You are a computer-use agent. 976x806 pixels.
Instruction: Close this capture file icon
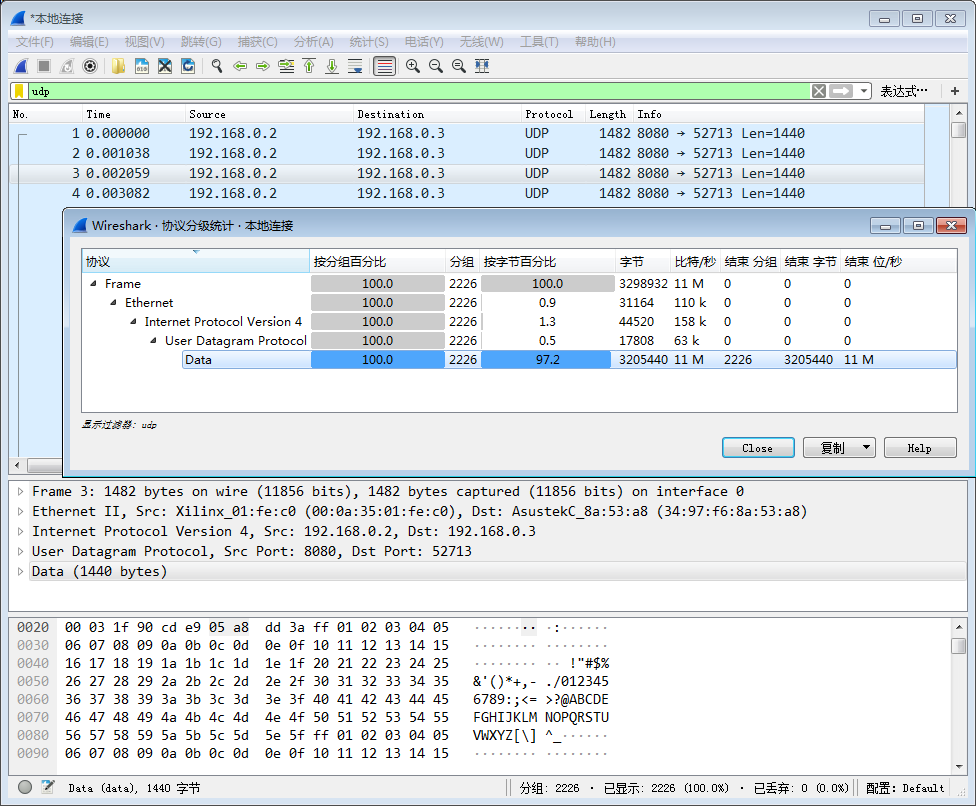[164, 66]
